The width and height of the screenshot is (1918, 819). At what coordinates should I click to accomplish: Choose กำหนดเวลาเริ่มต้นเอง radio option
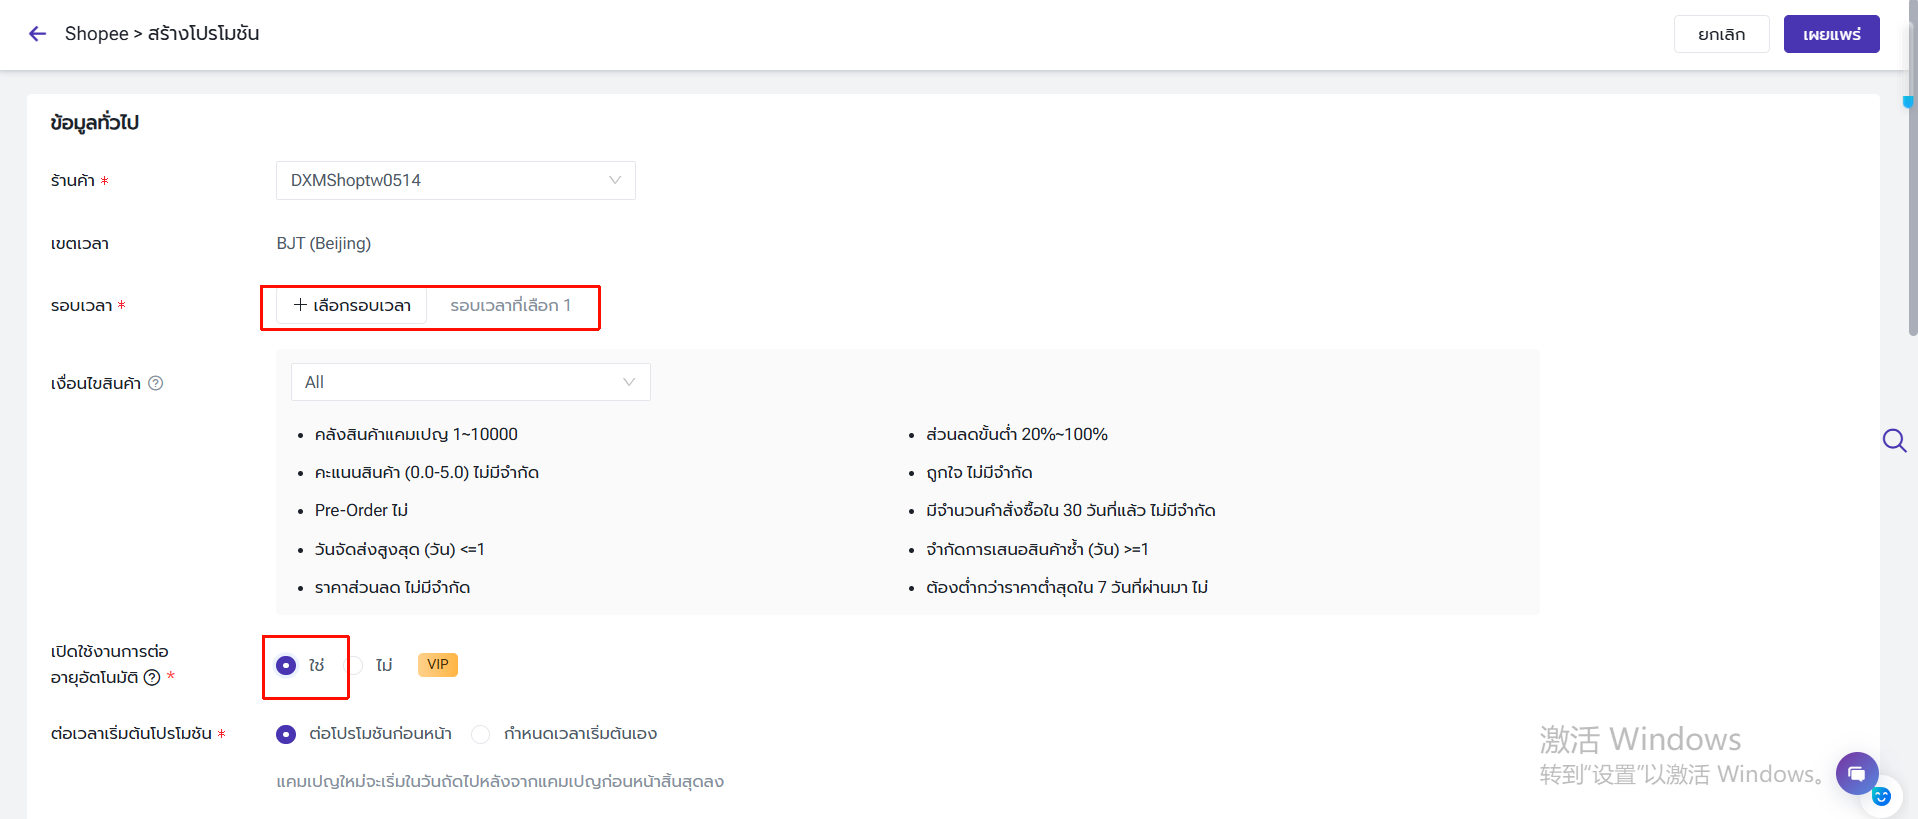[x=481, y=734]
